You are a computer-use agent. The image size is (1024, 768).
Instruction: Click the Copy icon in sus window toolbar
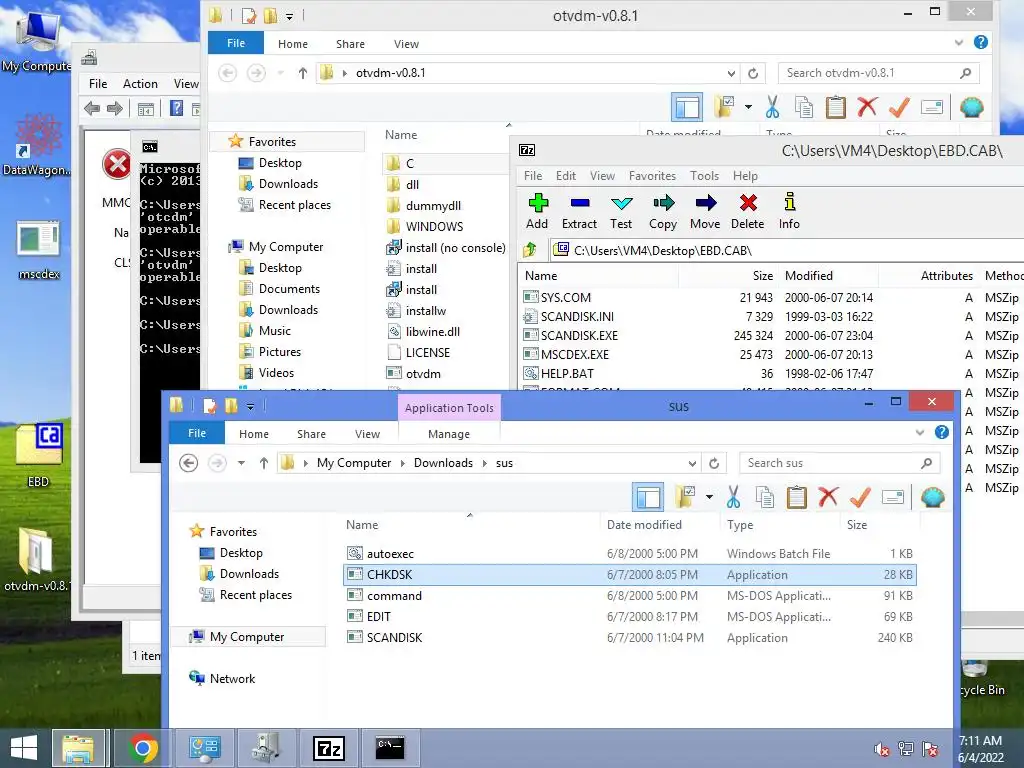click(x=765, y=498)
